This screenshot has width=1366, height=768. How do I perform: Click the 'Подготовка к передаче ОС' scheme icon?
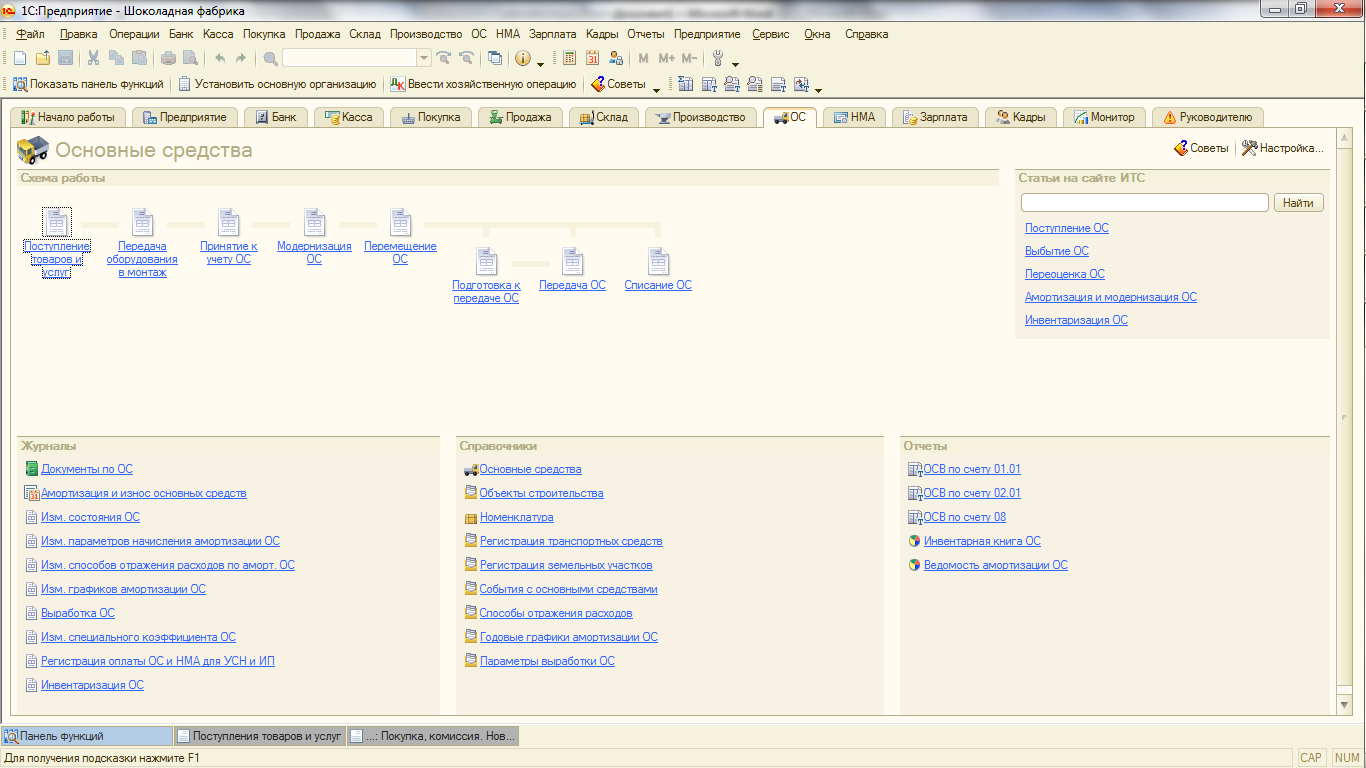[487, 262]
